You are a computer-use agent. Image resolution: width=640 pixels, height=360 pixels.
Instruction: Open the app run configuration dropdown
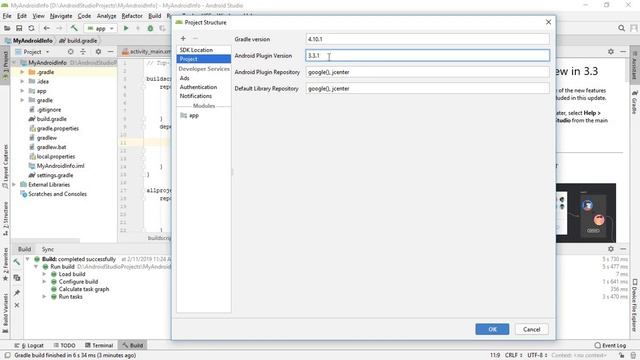pyautogui.click(x=100, y=28)
